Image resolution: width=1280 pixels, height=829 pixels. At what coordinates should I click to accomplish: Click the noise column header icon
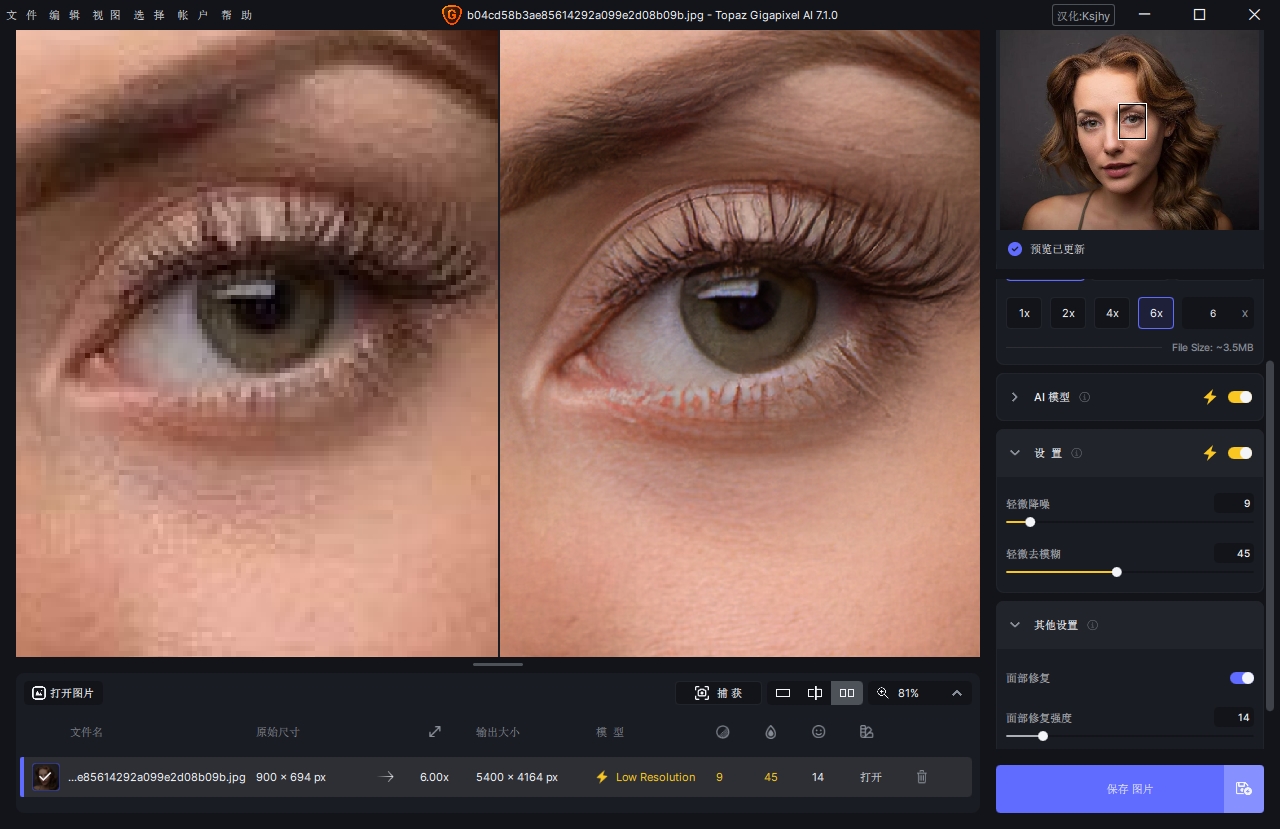(722, 732)
